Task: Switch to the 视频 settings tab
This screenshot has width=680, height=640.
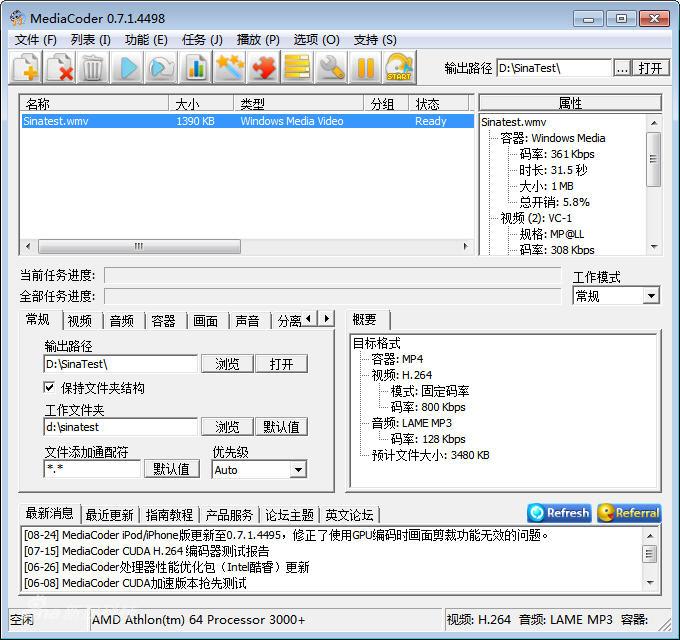Action: (80, 321)
